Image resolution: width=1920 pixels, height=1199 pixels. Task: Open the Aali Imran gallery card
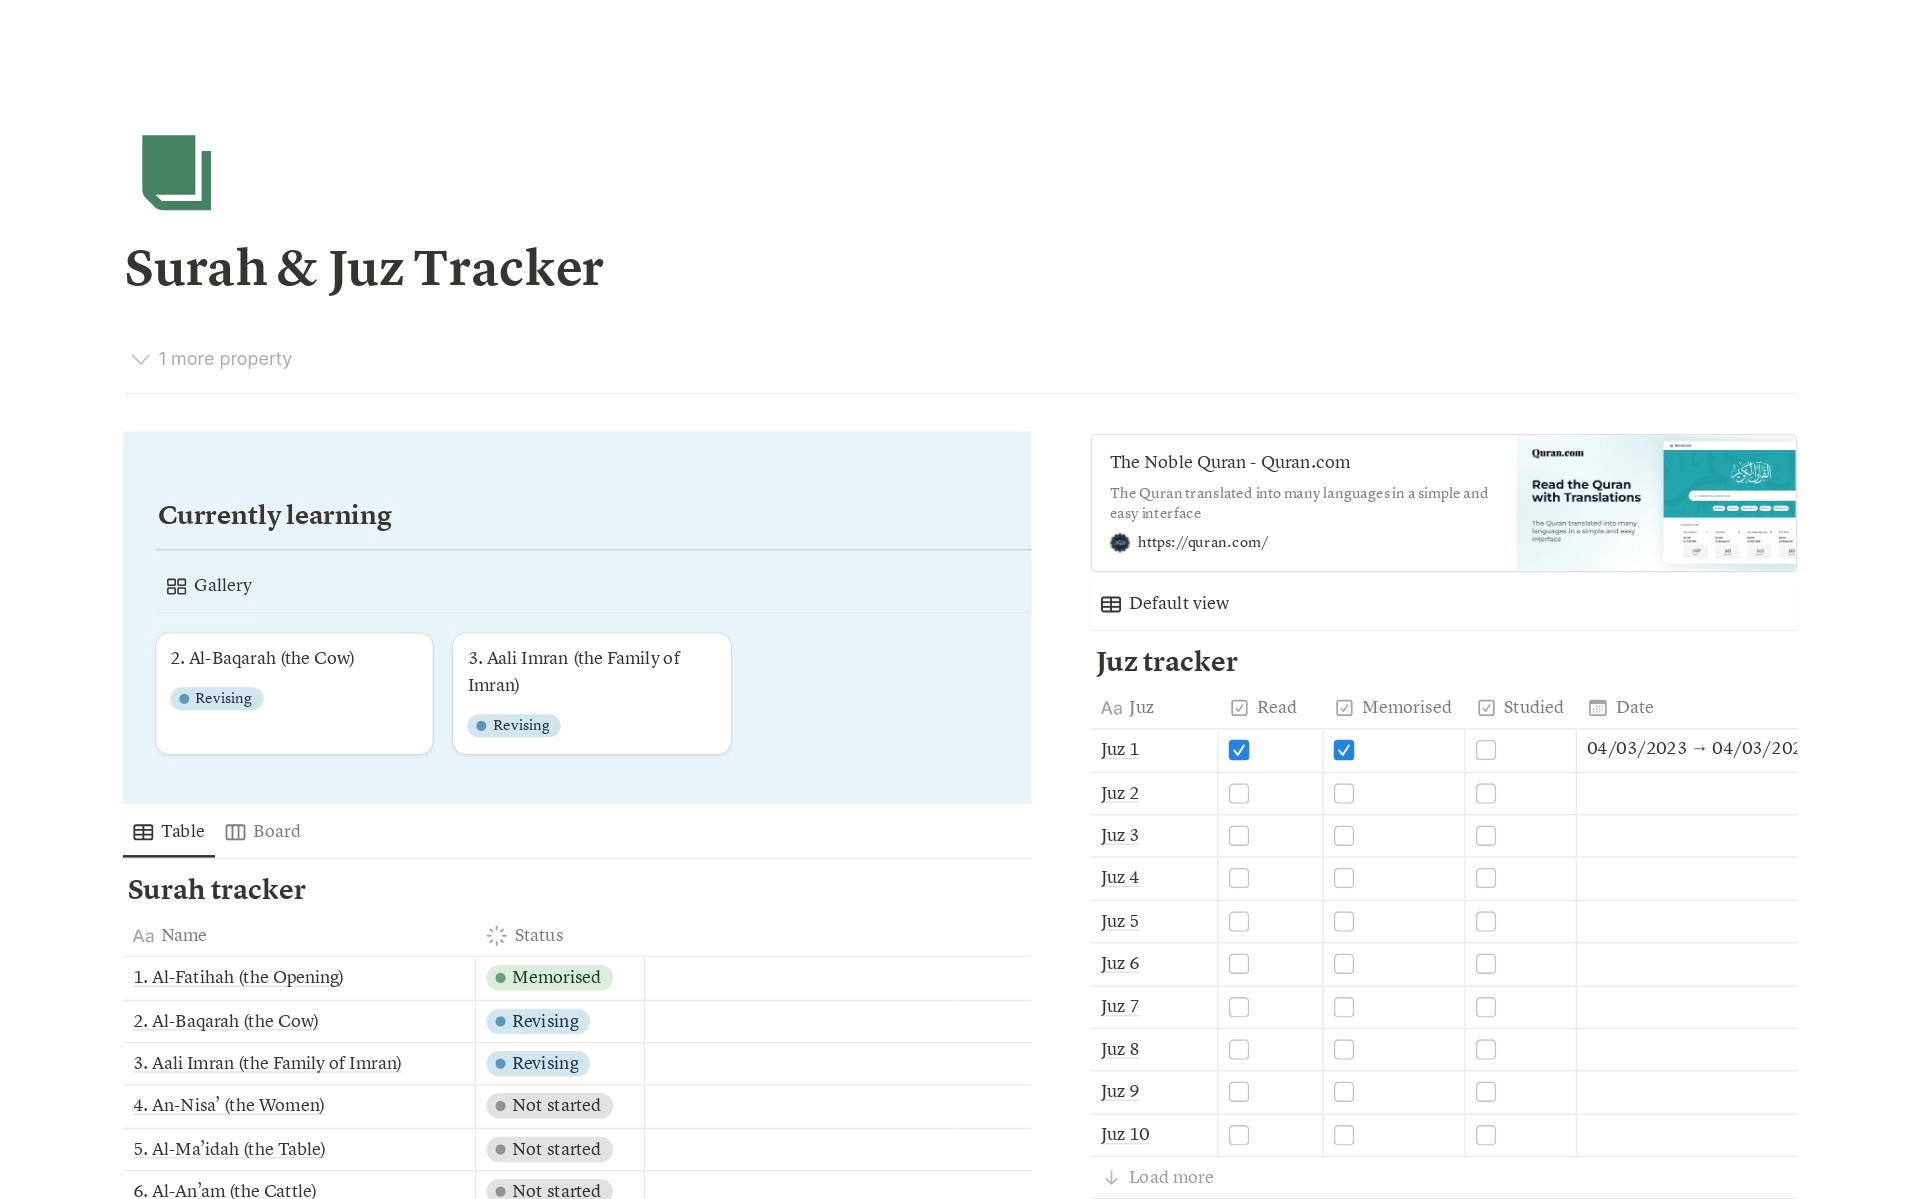(x=592, y=693)
